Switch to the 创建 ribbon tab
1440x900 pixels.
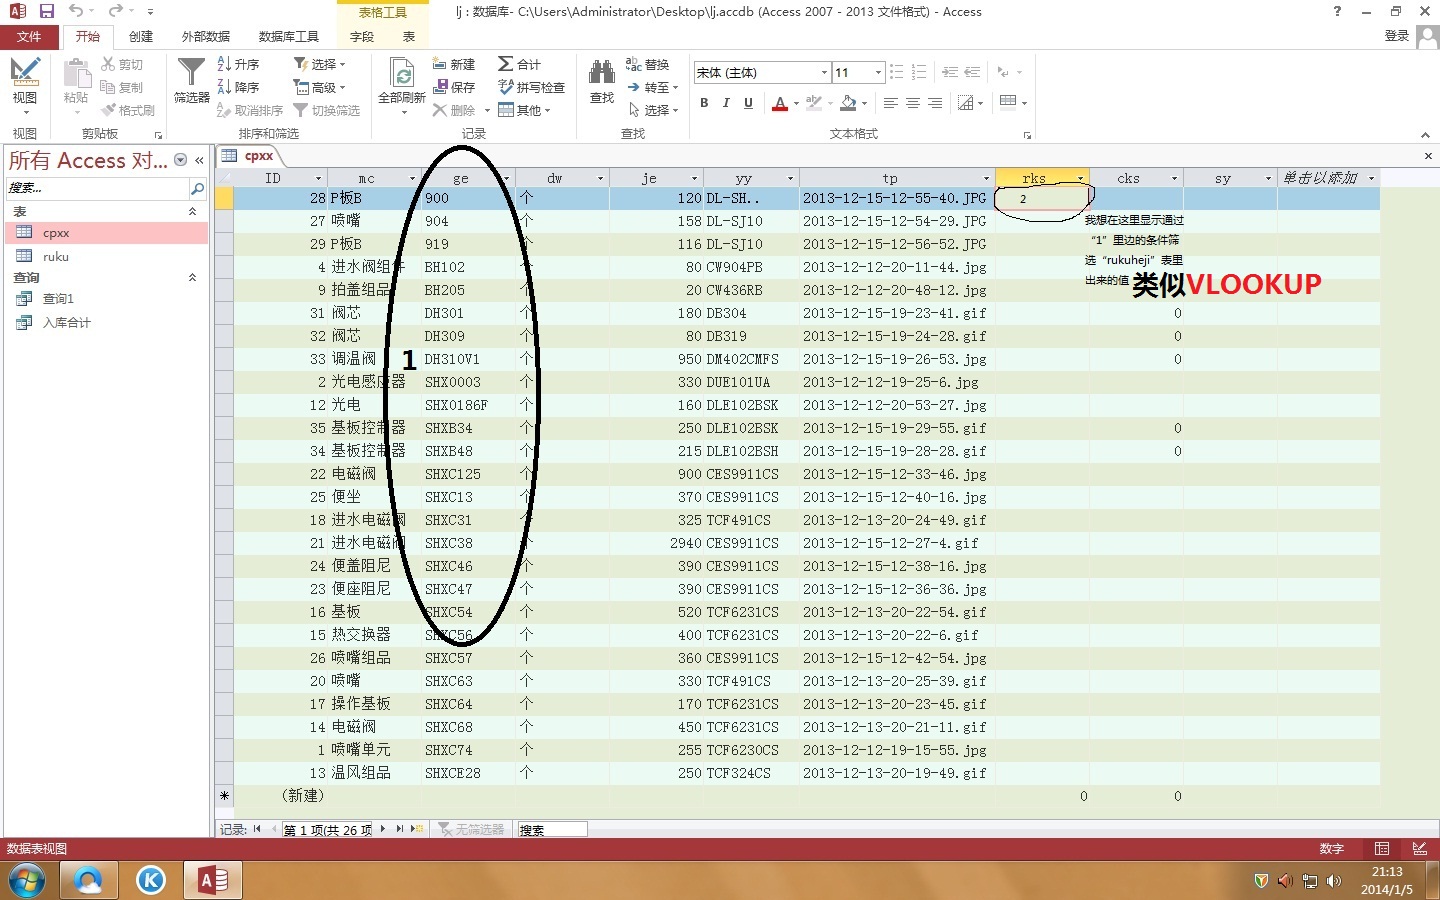coord(141,36)
